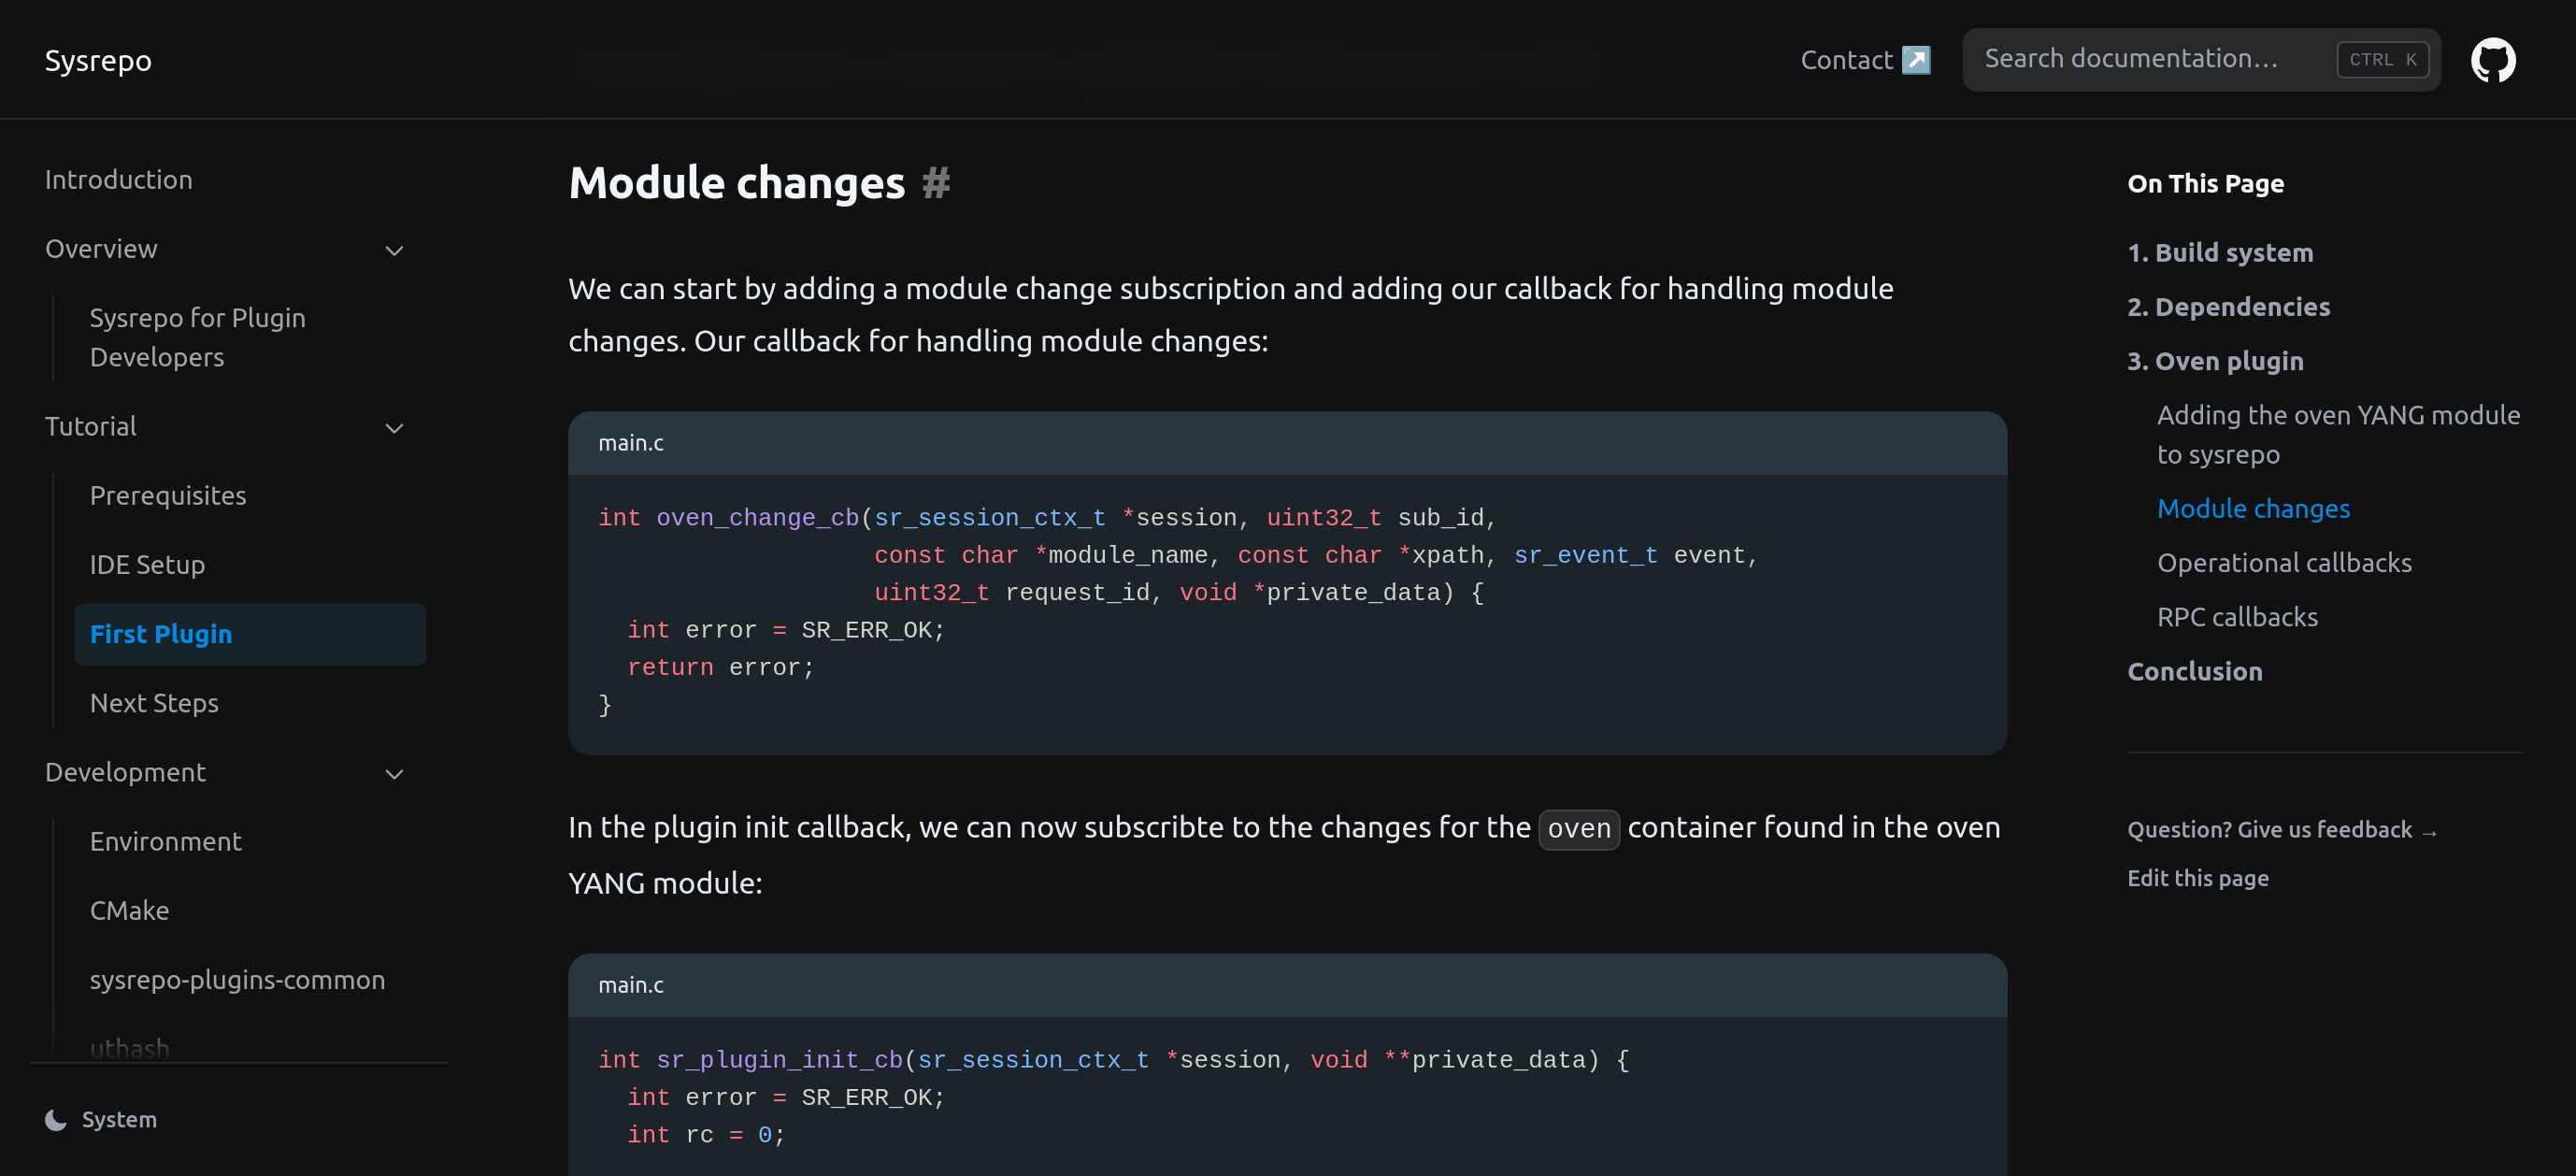Jump to 1. Build system section
2576x1176 pixels.
pos(2219,253)
